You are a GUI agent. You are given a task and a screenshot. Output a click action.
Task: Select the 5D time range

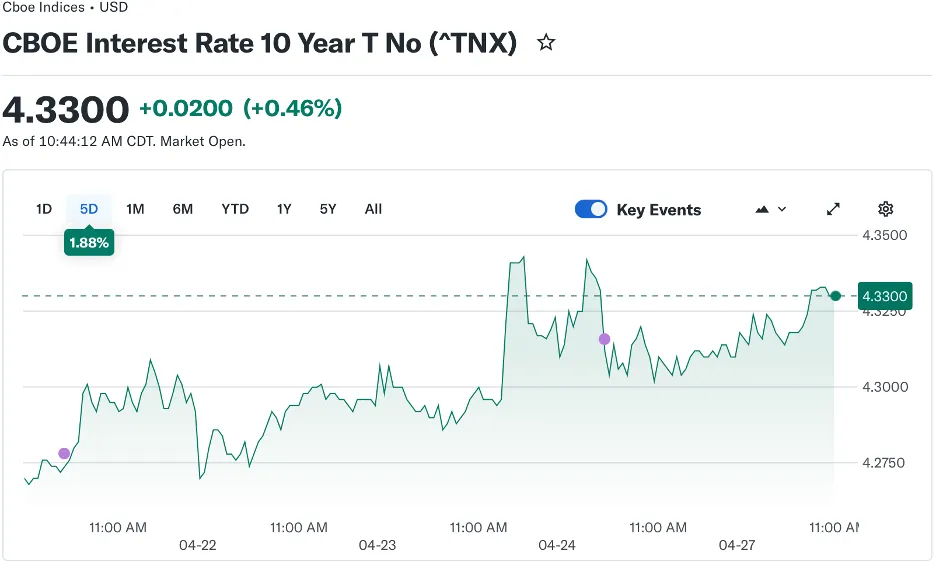[x=89, y=209]
